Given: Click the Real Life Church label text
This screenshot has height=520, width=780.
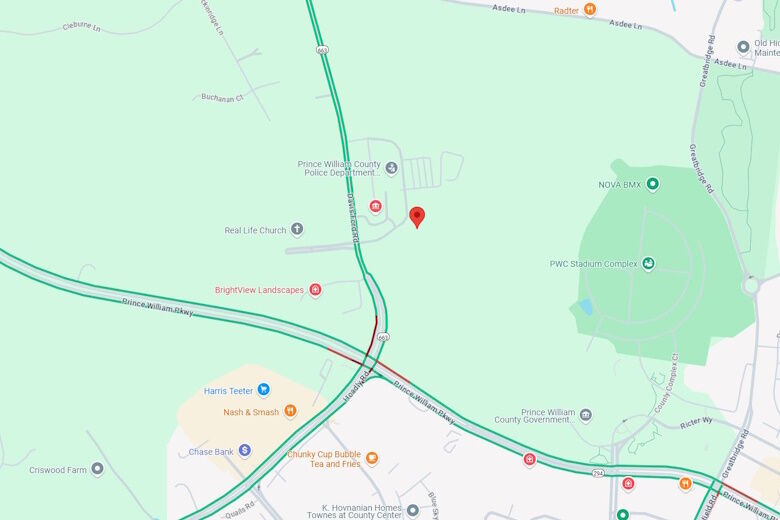Looking at the screenshot, I should [x=255, y=230].
